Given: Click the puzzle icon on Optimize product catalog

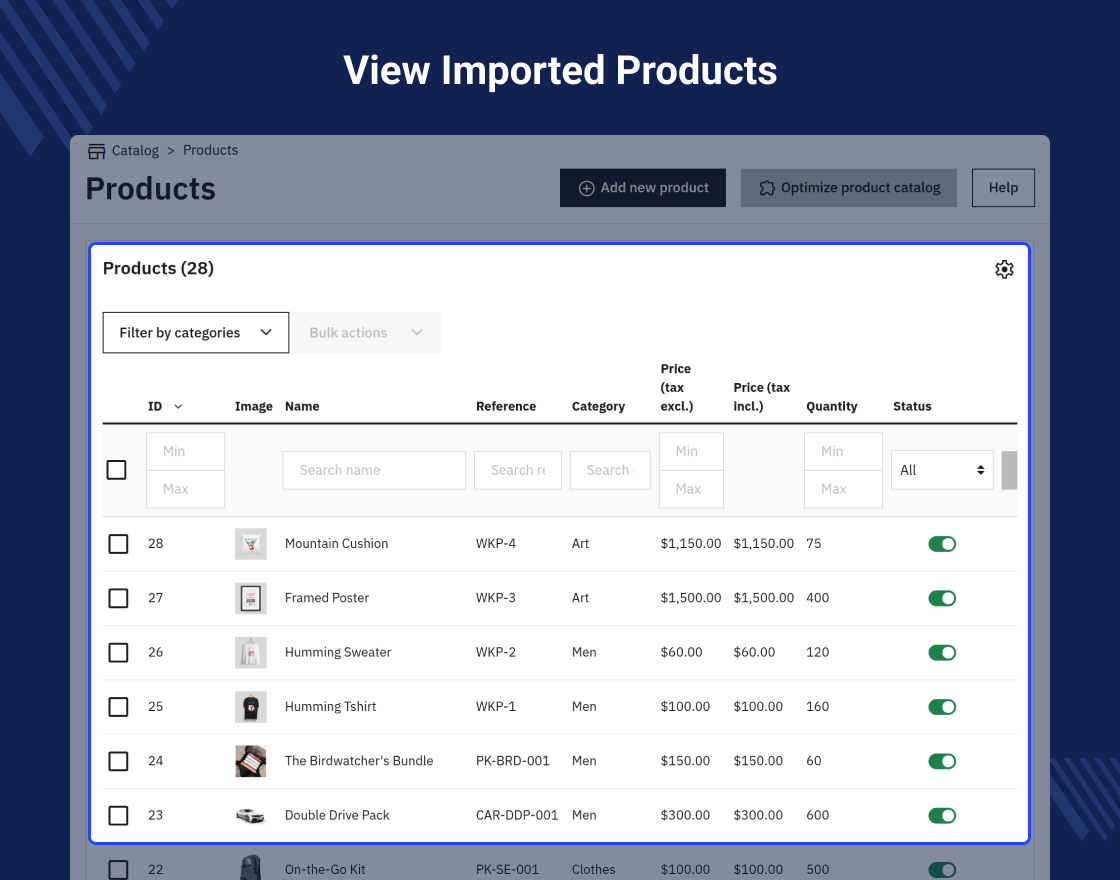Looking at the screenshot, I should 767,188.
